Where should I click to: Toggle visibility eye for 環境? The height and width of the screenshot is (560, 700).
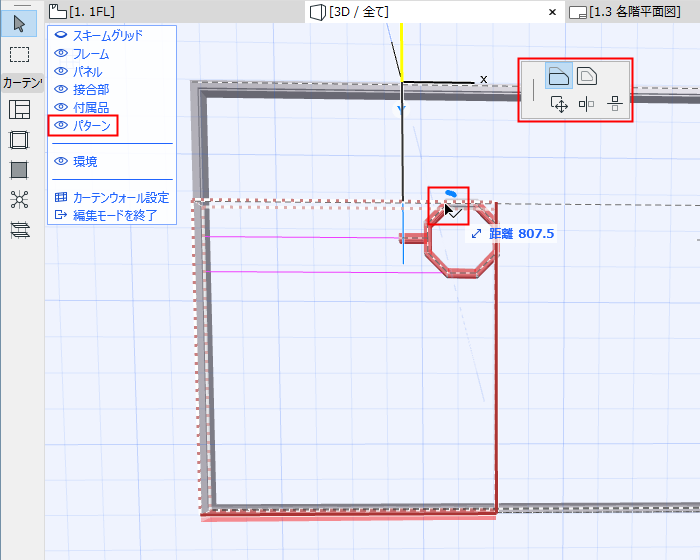[61, 161]
